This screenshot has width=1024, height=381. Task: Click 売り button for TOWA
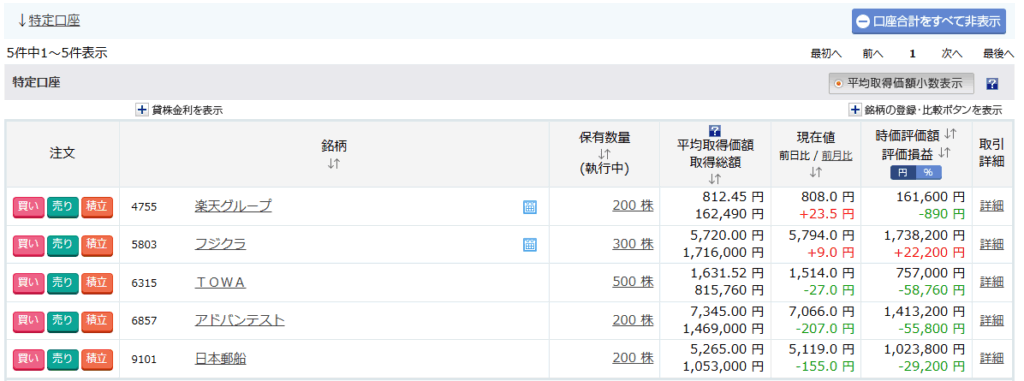pyautogui.click(x=63, y=282)
